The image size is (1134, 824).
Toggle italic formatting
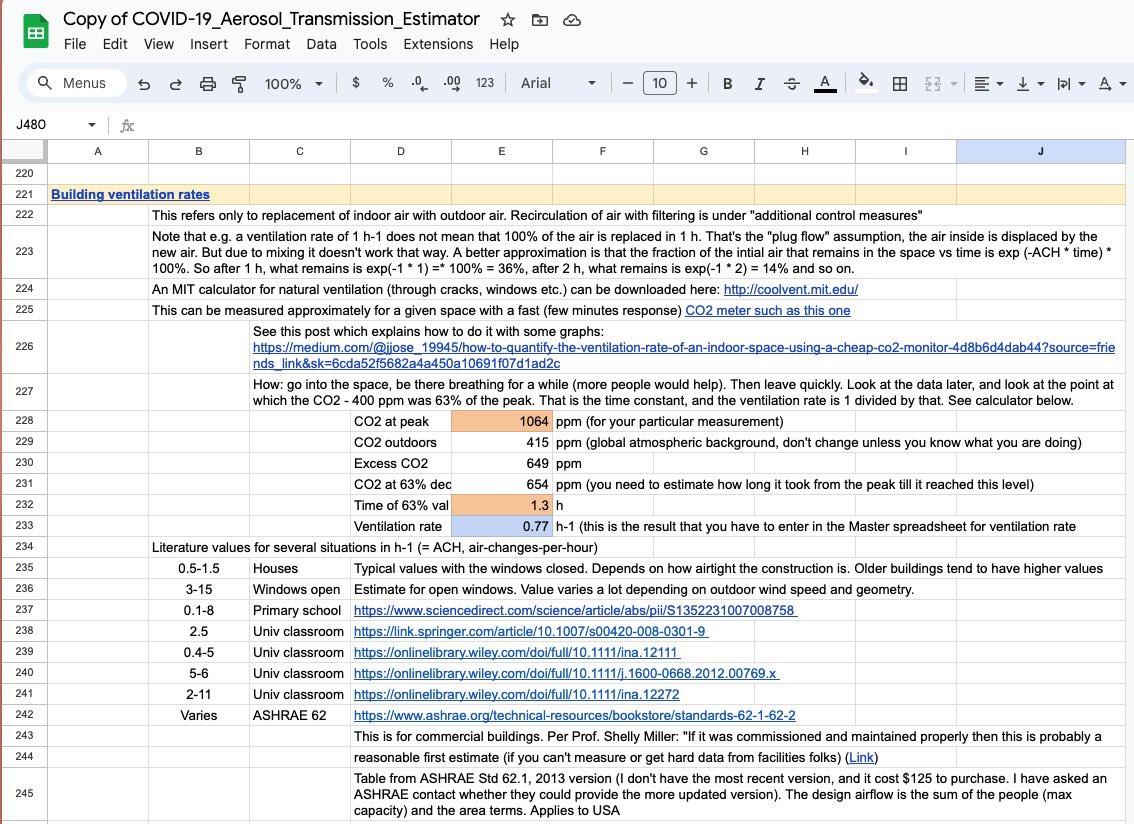tap(759, 84)
